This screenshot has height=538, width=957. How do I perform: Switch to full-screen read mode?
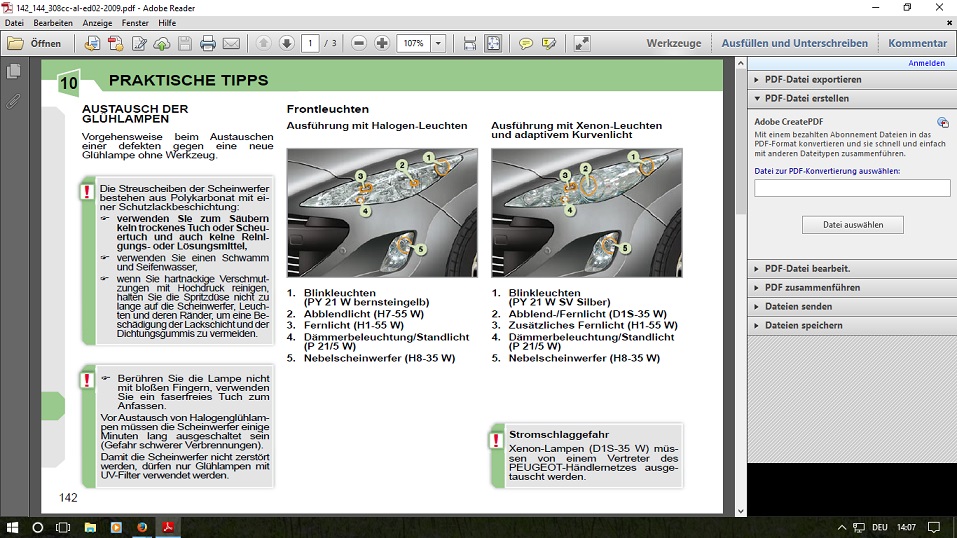click(x=582, y=44)
